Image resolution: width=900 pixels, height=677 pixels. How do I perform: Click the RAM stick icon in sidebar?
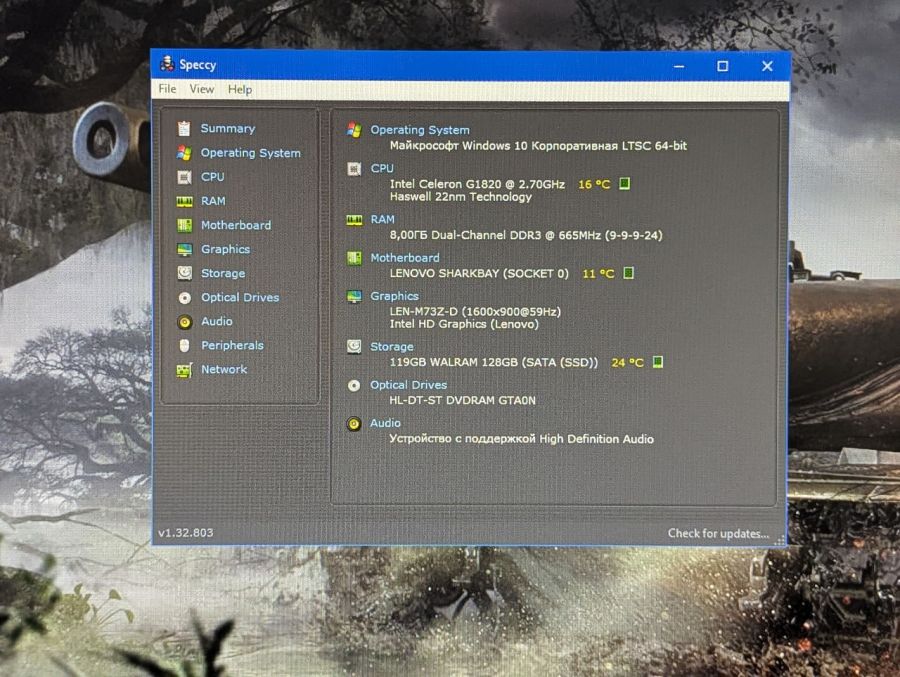pyautogui.click(x=184, y=201)
